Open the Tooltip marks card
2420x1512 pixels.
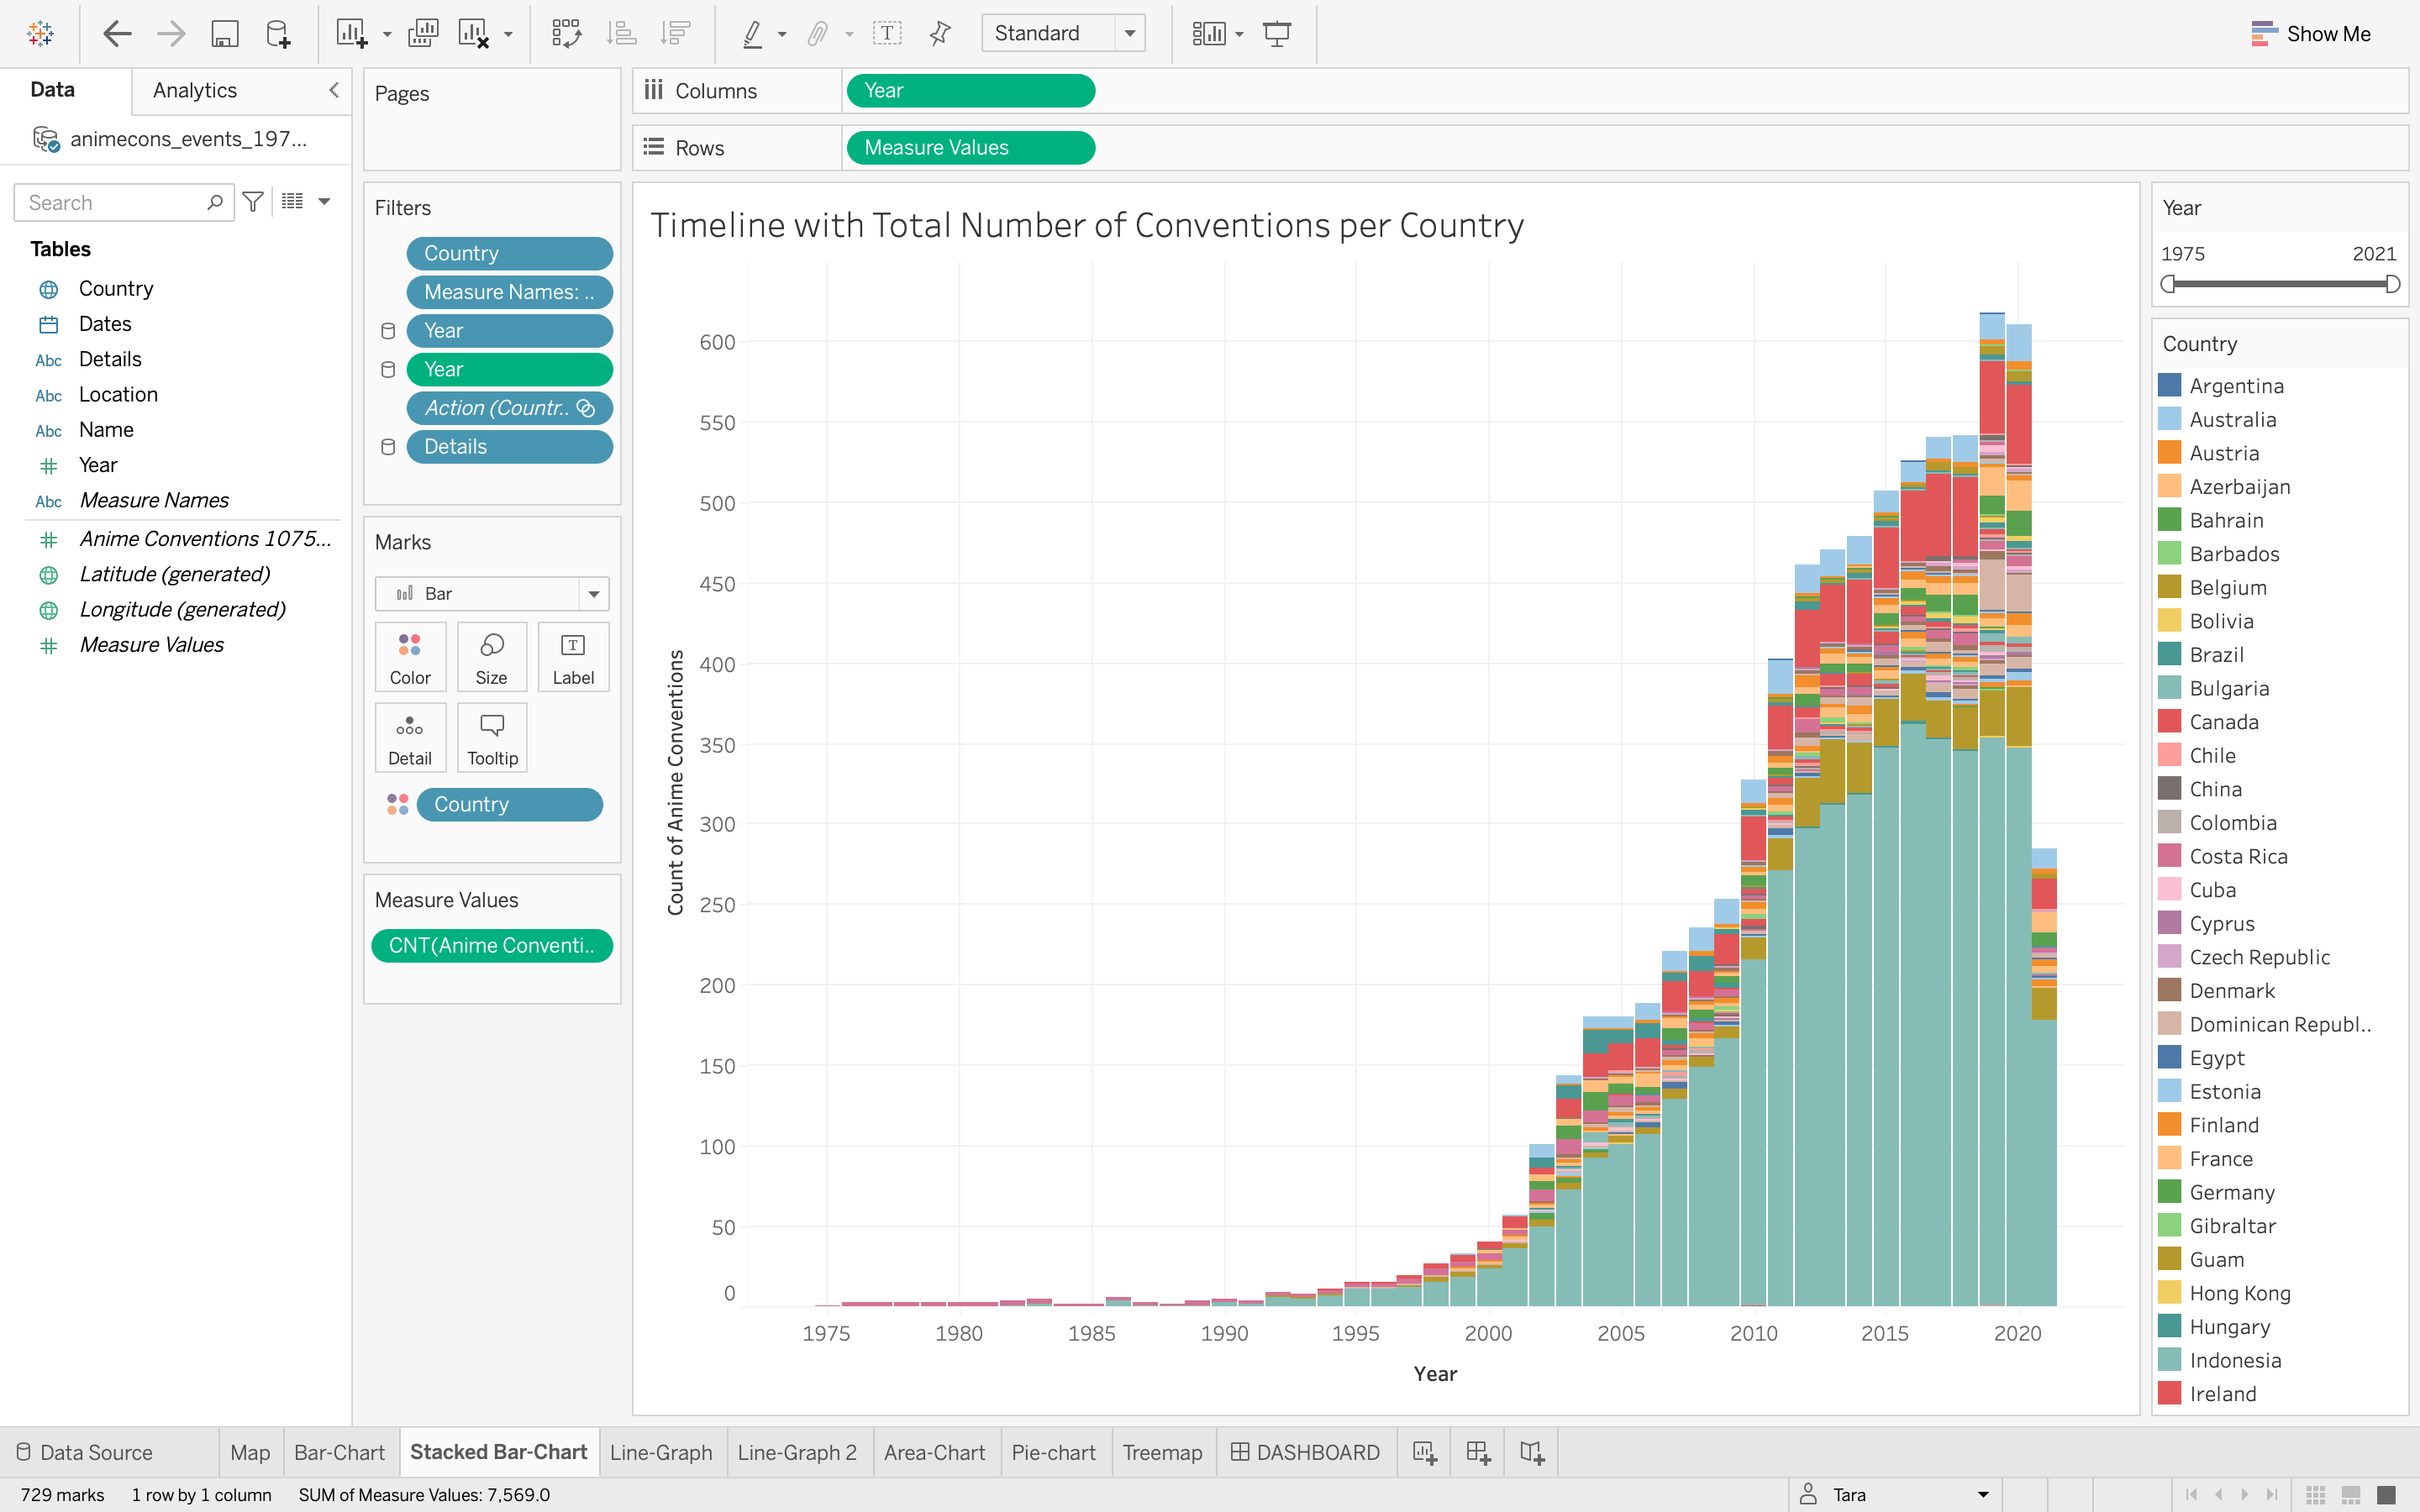pyautogui.click(x=492, y=737)
